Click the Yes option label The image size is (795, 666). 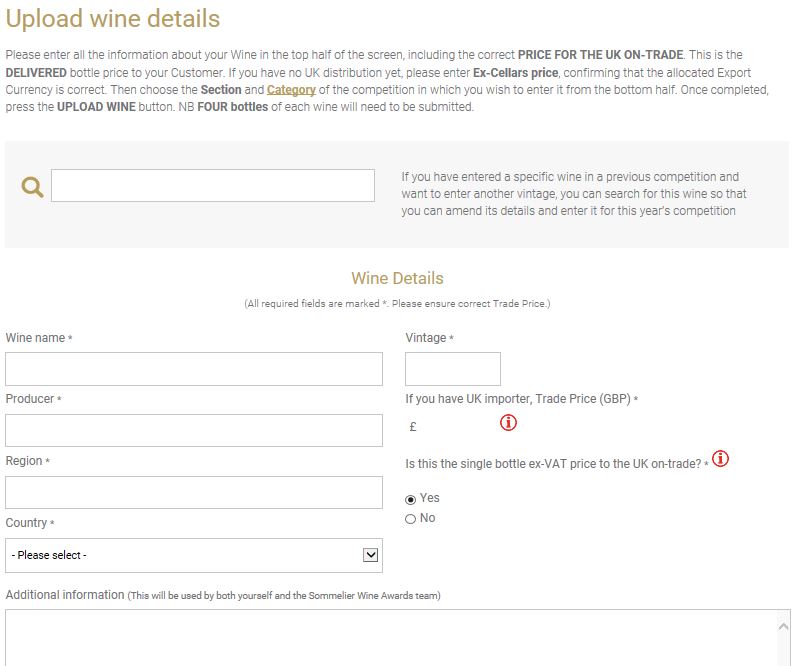point(429,498)
